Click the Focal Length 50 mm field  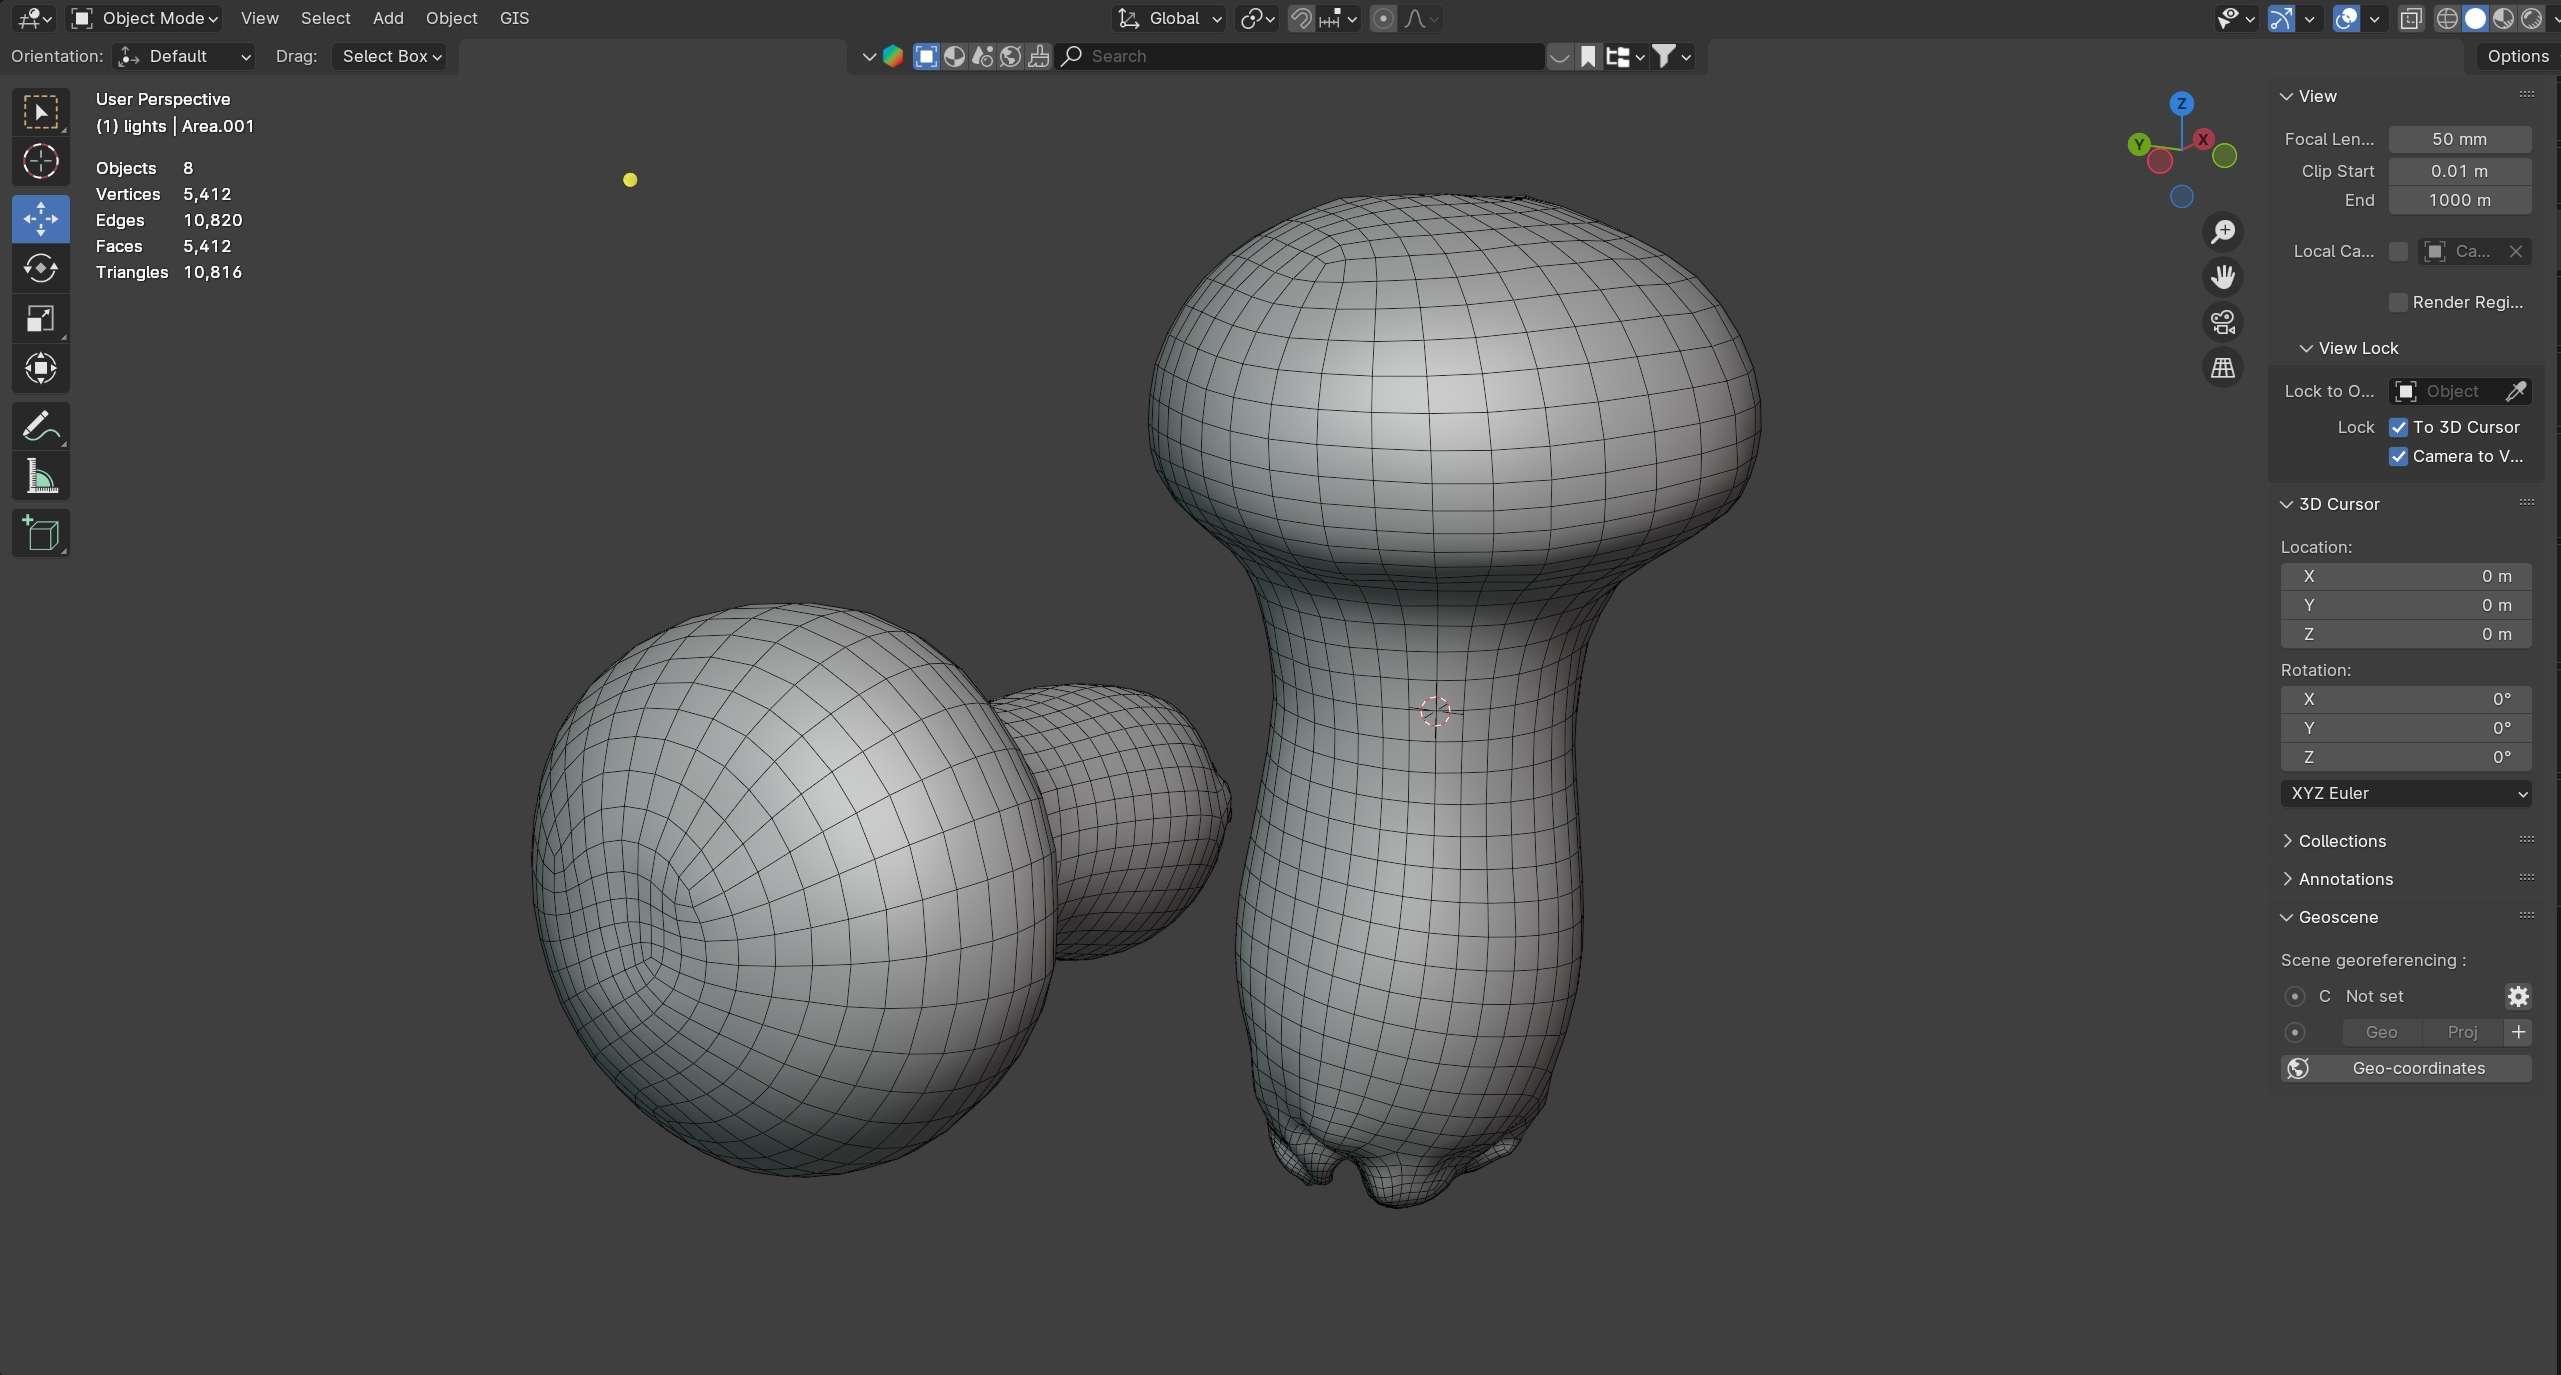tap(2459, 139)
